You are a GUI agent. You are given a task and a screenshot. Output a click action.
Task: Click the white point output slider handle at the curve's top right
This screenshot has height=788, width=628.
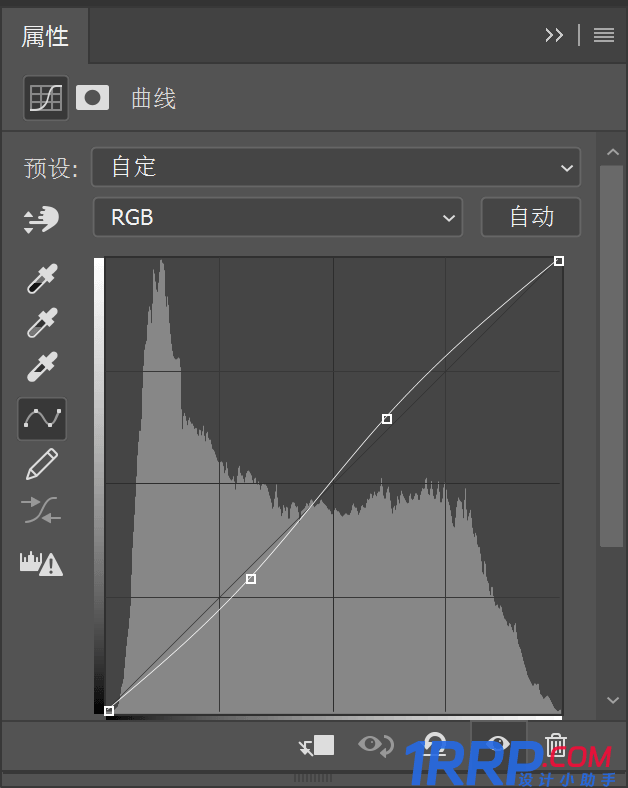(x=559, y=261)
